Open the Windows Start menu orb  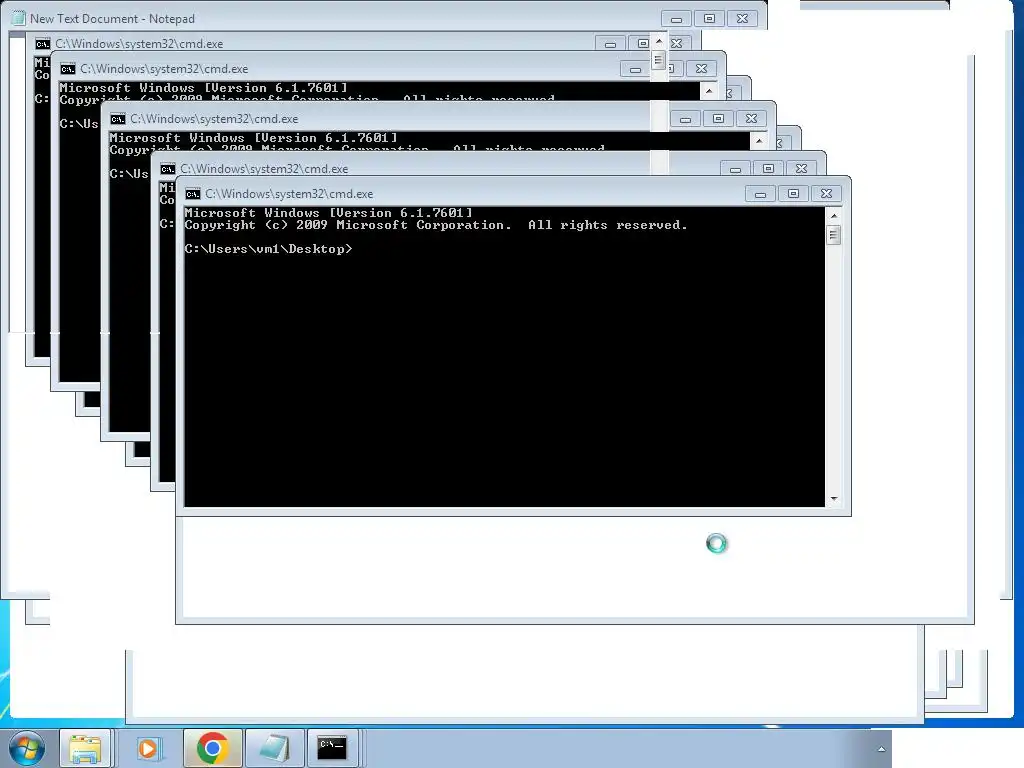(x=27, y=748)
